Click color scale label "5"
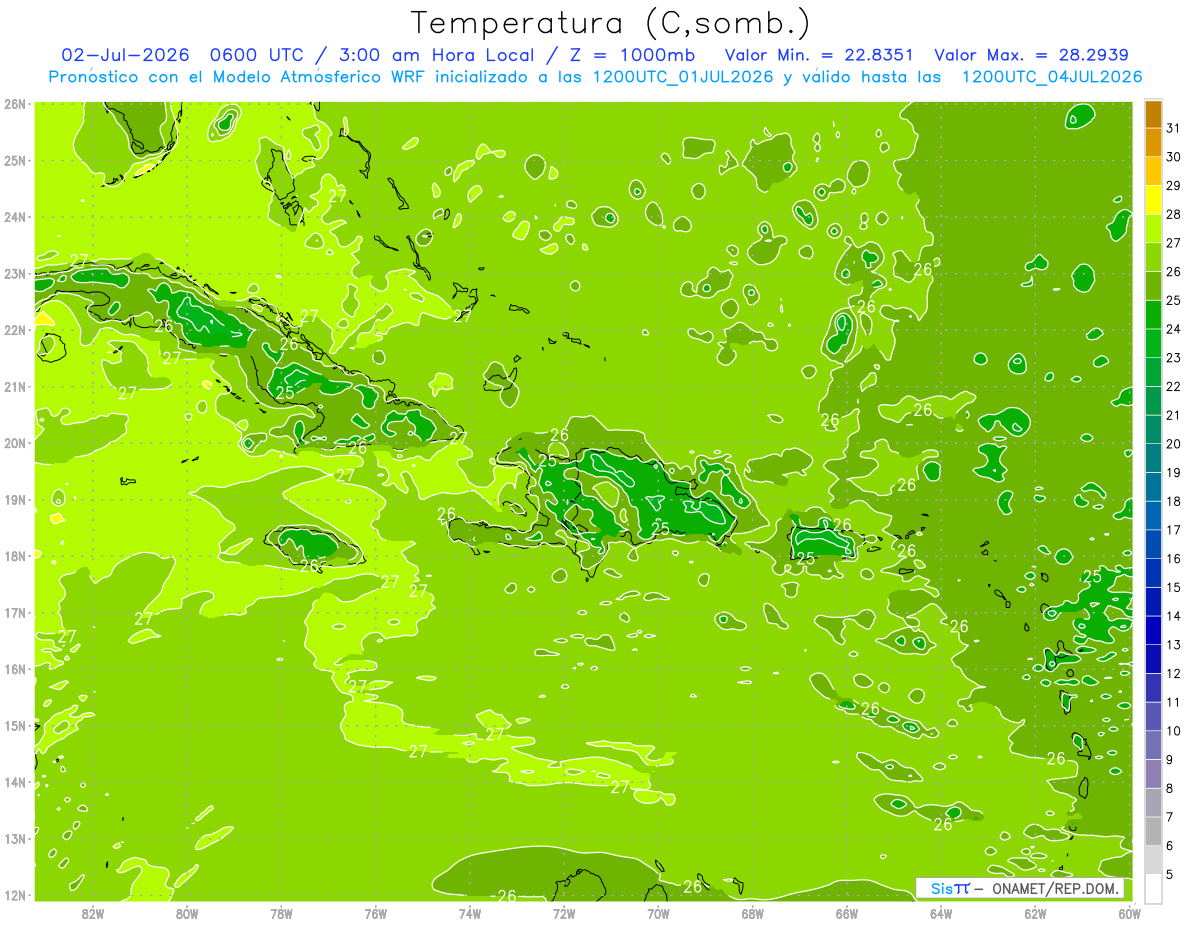This screenshot has width=1200, height=927. click(x=1170, y=874)
